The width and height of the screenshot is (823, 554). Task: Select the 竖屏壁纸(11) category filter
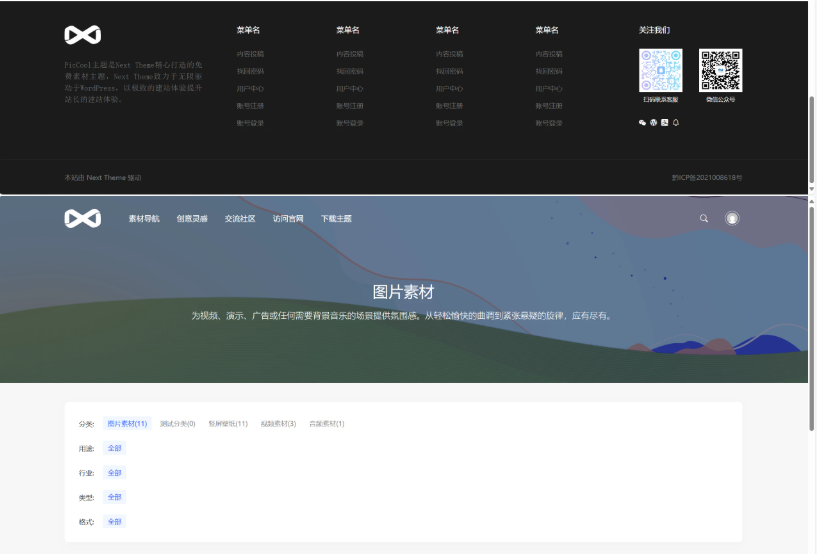coord(228,424)
